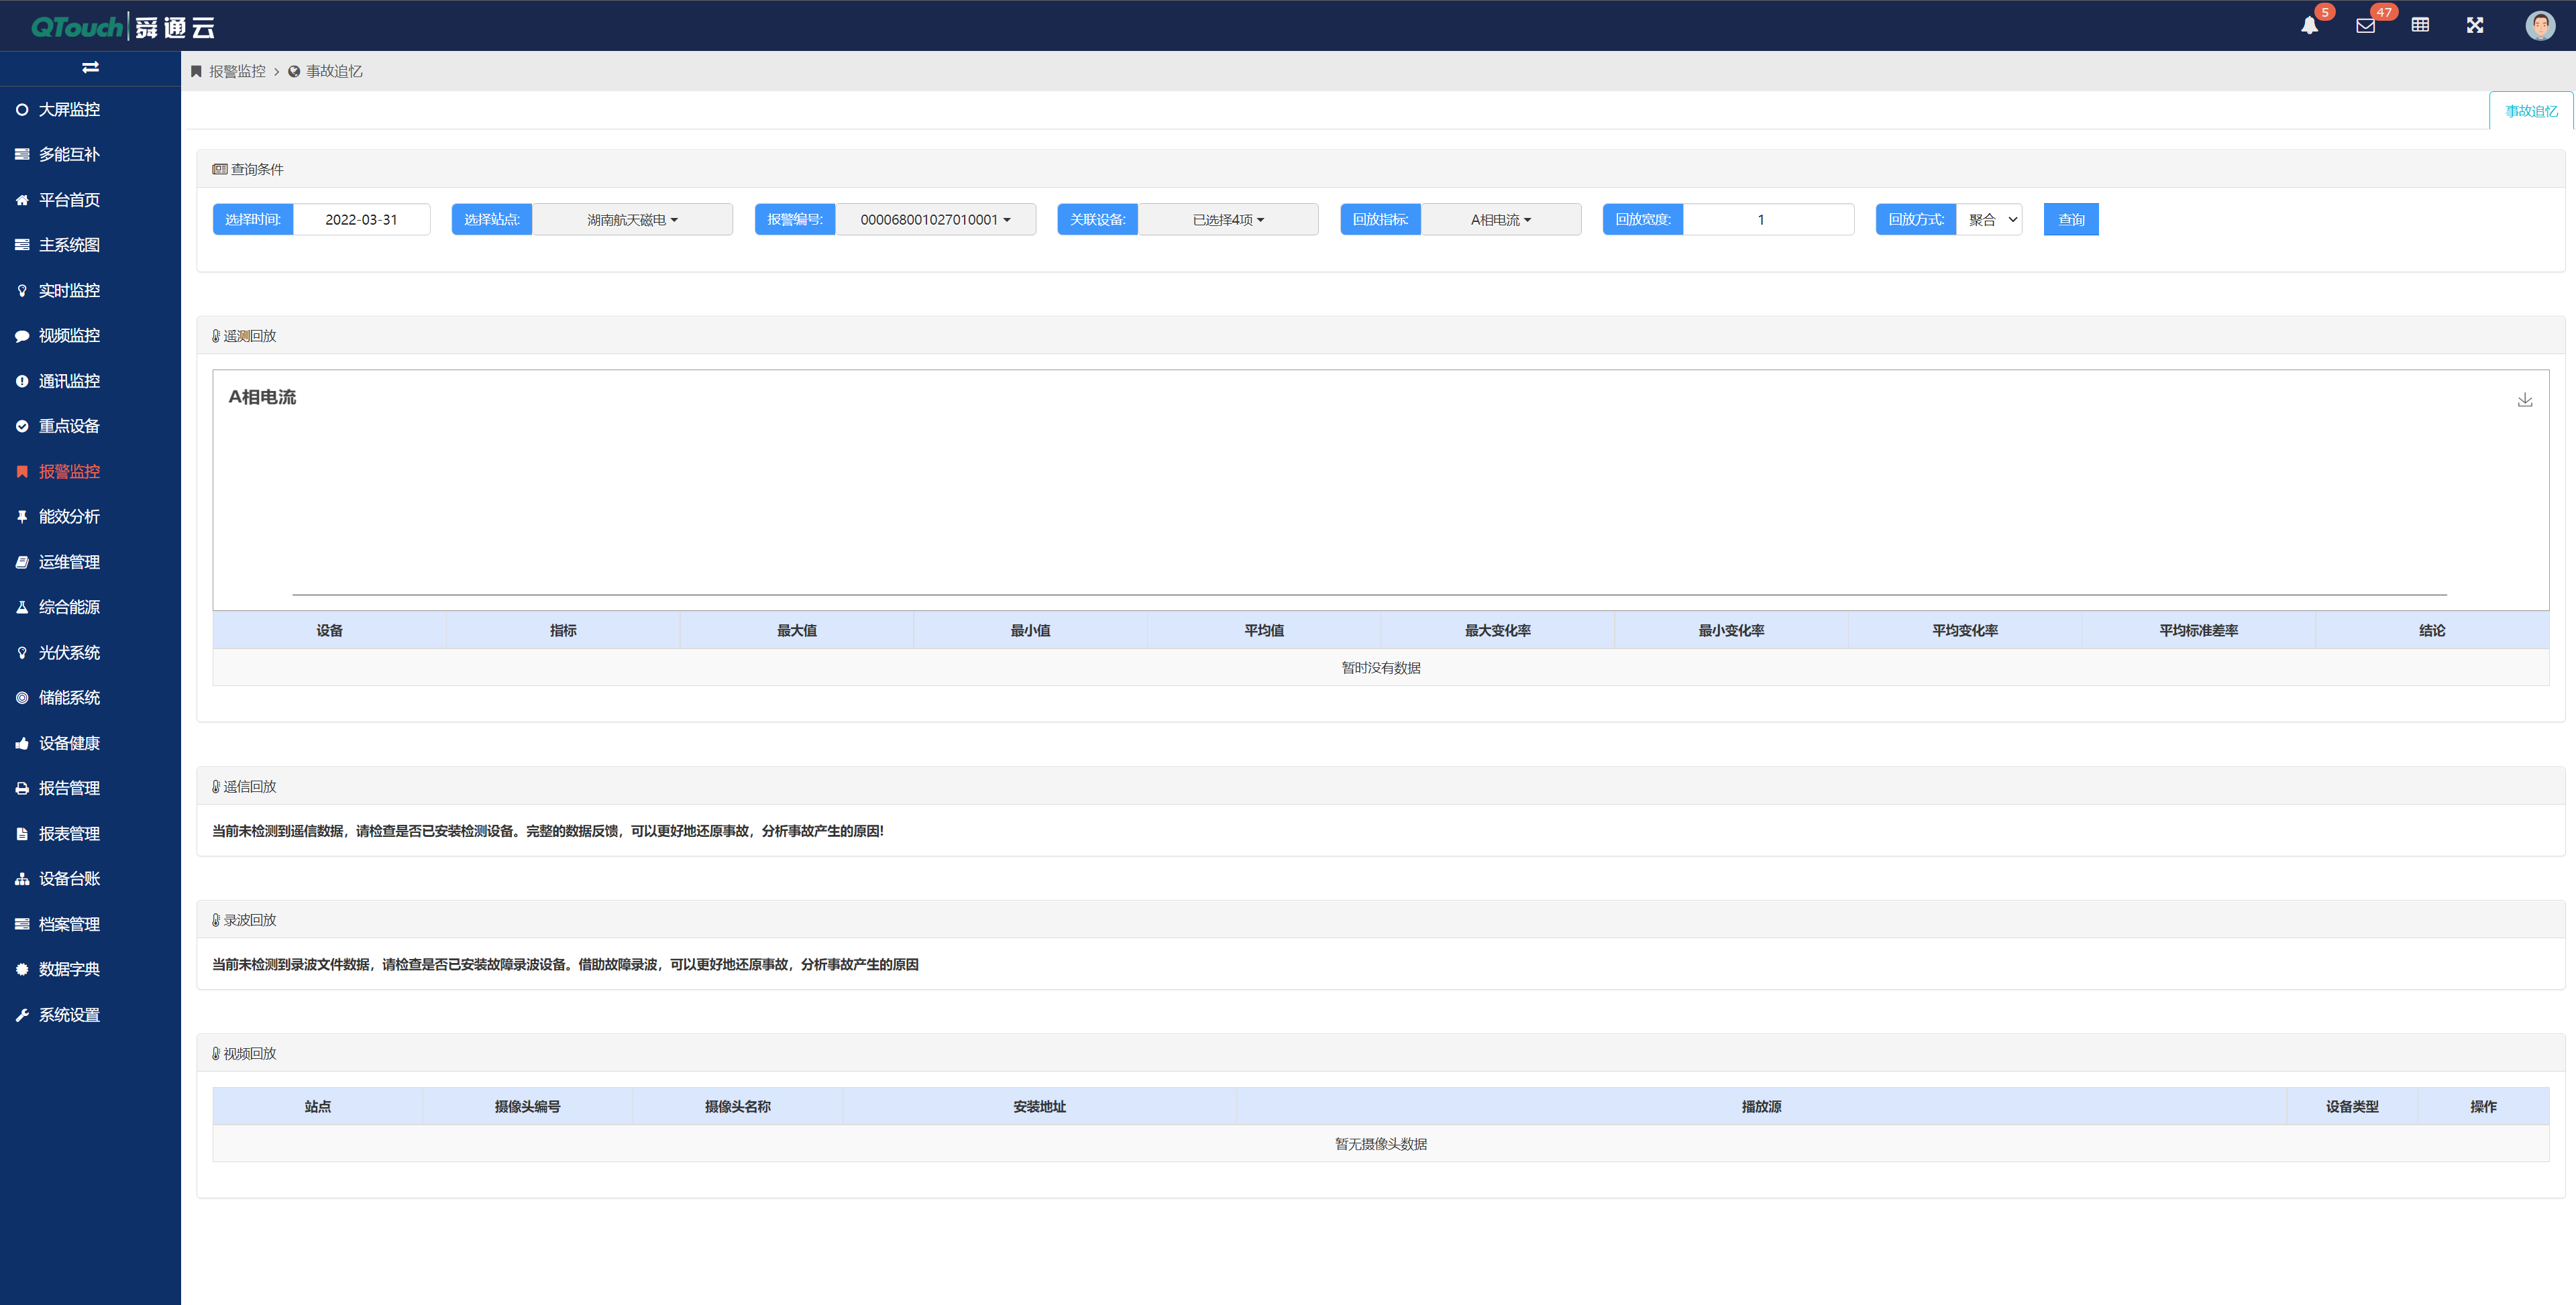Viewport: 2576px width, 1305px height.
Task: Open the 回放指标 A相电流 dropdown
Action: [x=1500, y=220]
